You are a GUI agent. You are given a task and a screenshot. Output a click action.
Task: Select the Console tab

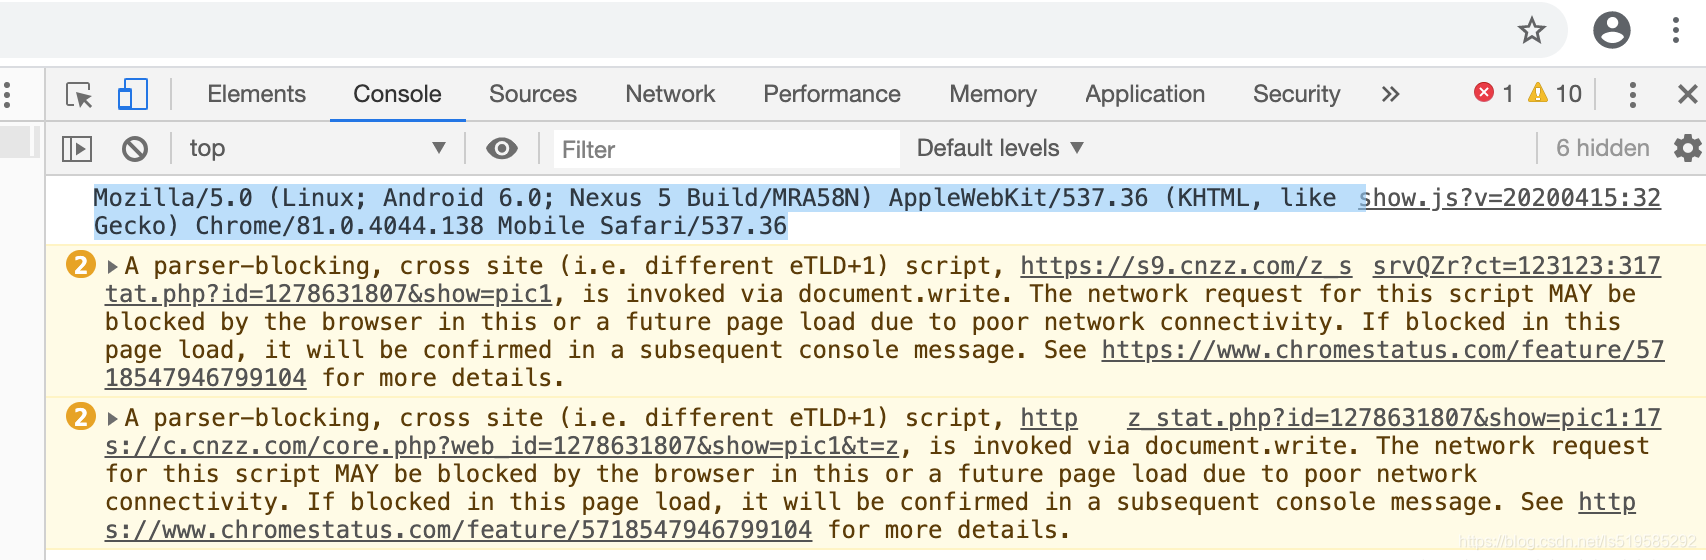point(397,94)
